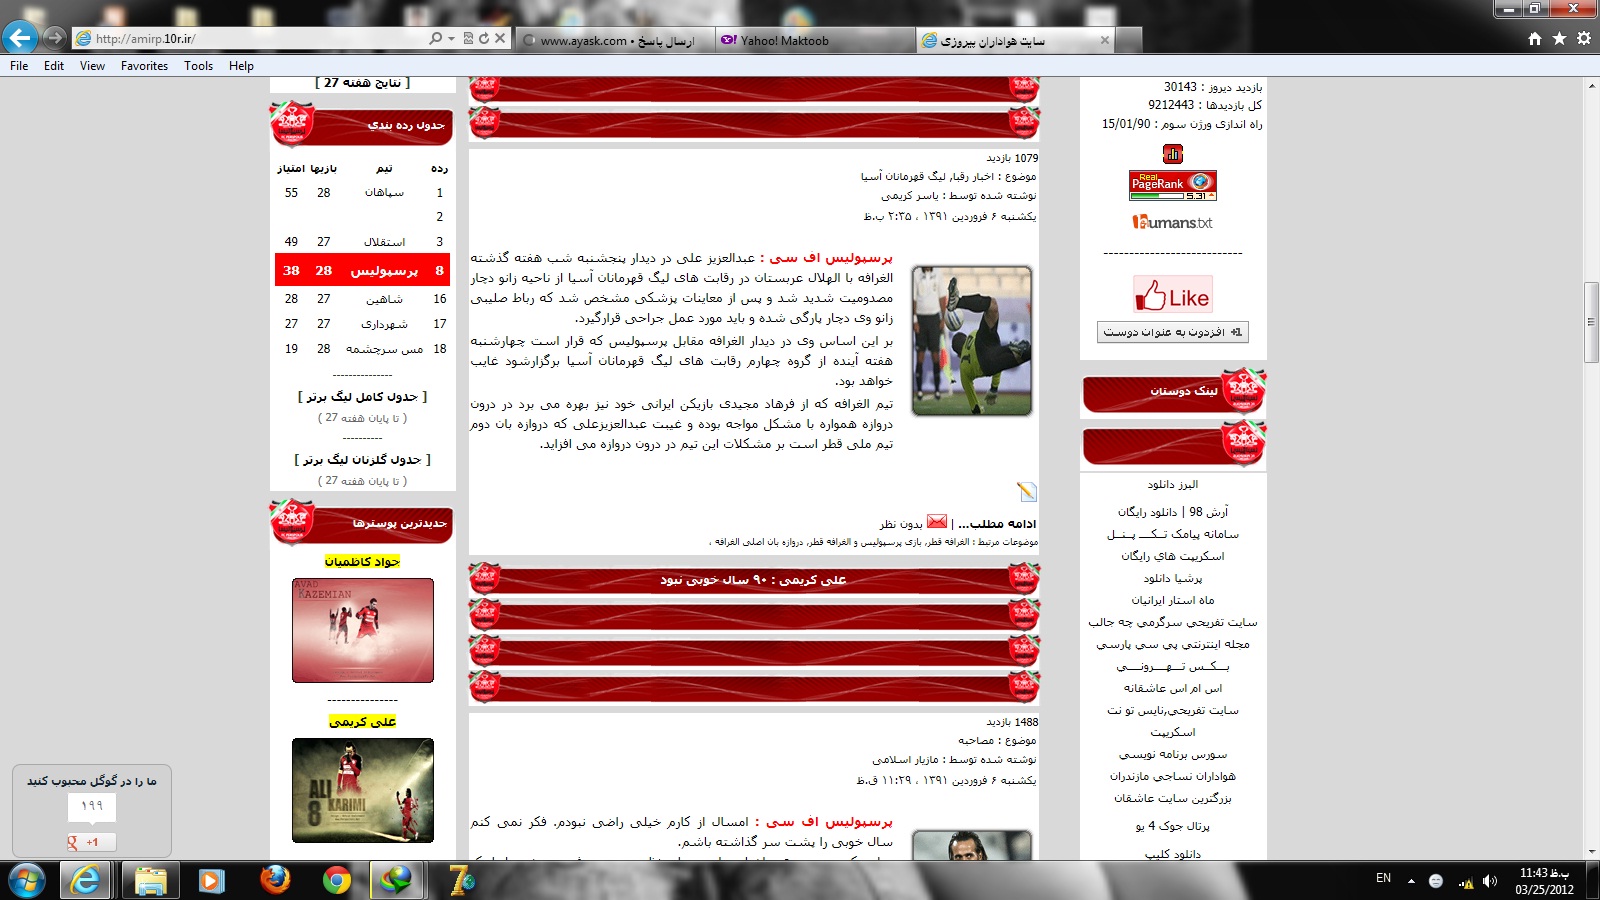The image size is (1600, 900).
Task: Switch to the www.ayask.com tab
Action: (616, 40)
